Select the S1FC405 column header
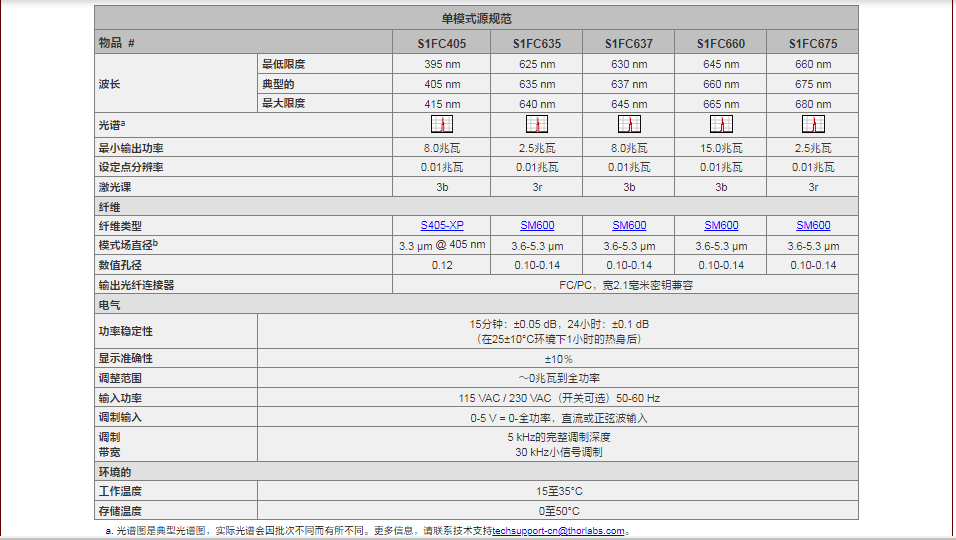956x540 pixels. point(442,43)
